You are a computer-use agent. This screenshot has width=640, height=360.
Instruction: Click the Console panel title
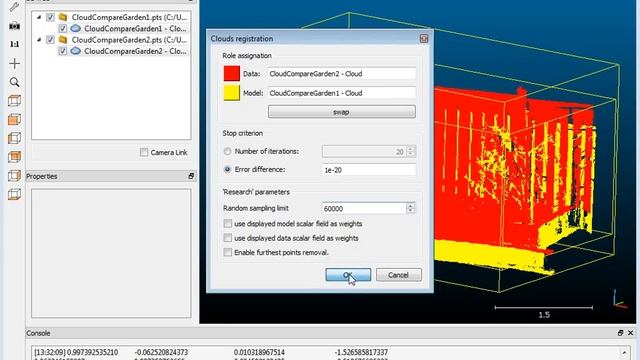coord(38,333)
